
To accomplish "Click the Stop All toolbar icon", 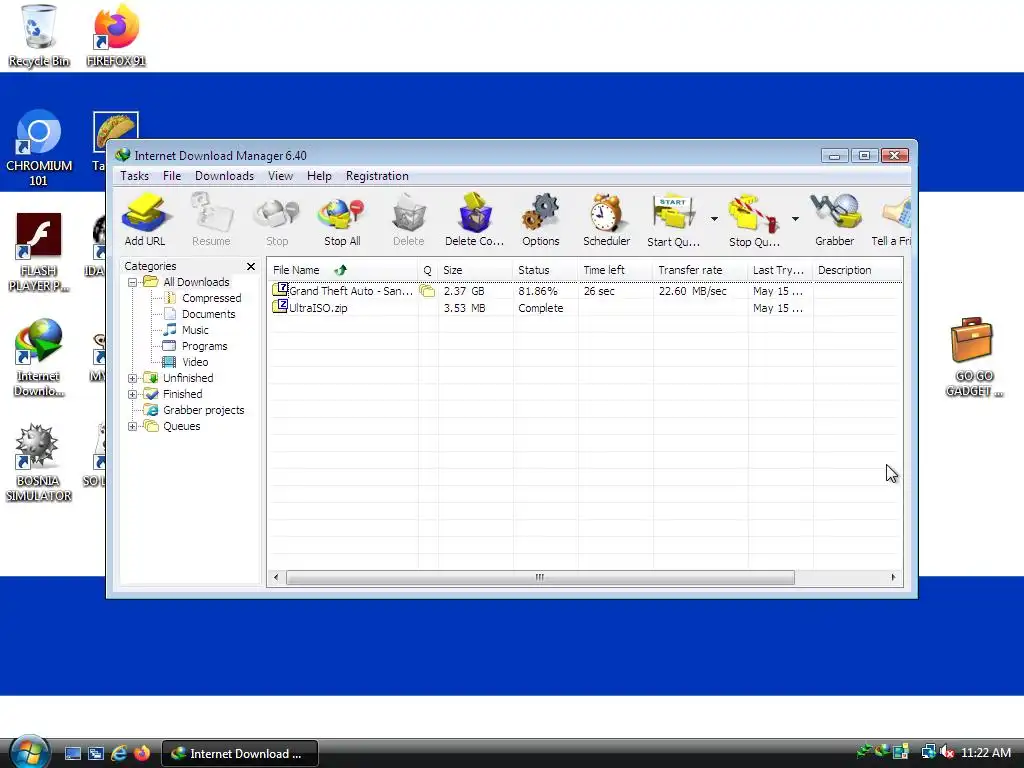I will (342, 219).
